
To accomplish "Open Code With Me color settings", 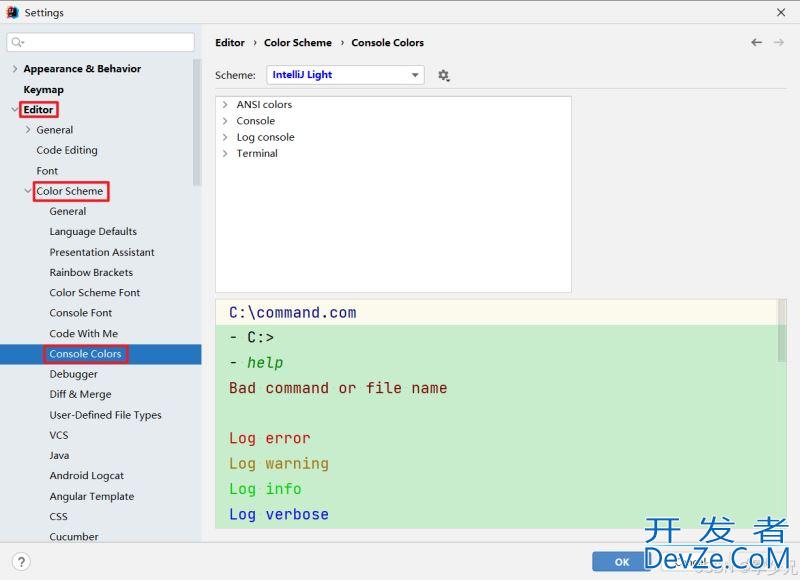I will 84,334.
